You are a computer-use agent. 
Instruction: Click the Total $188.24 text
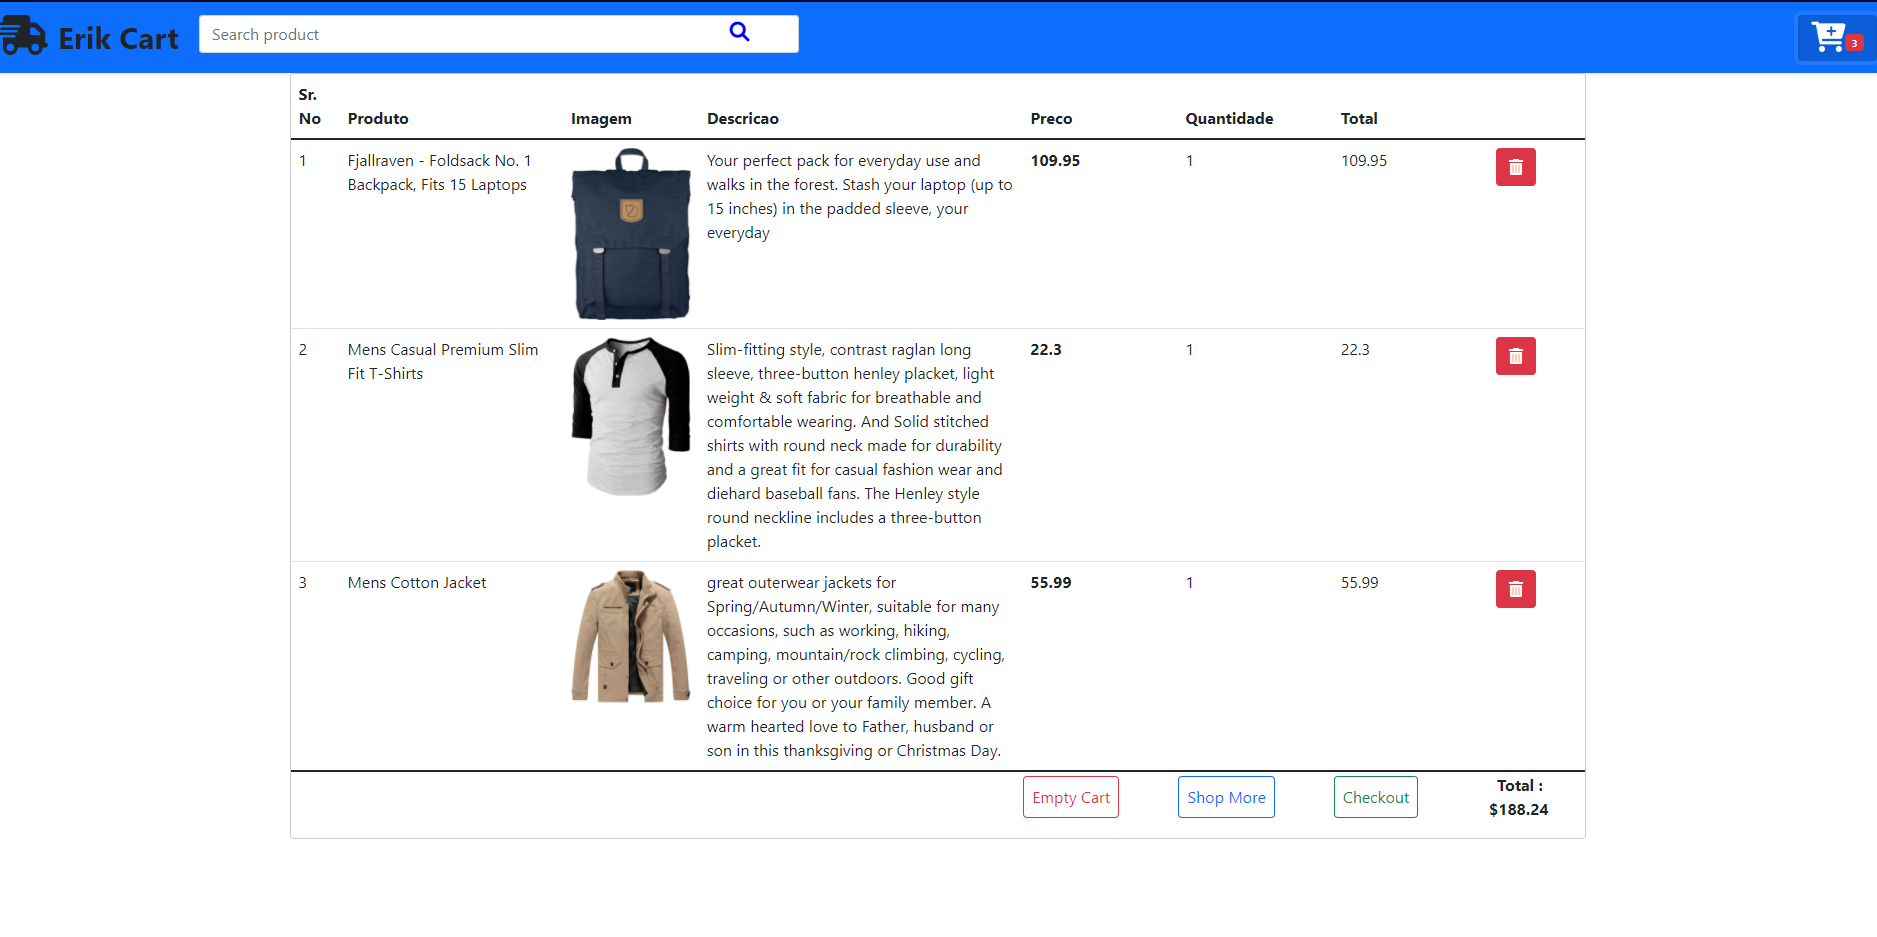point(1518,797)
